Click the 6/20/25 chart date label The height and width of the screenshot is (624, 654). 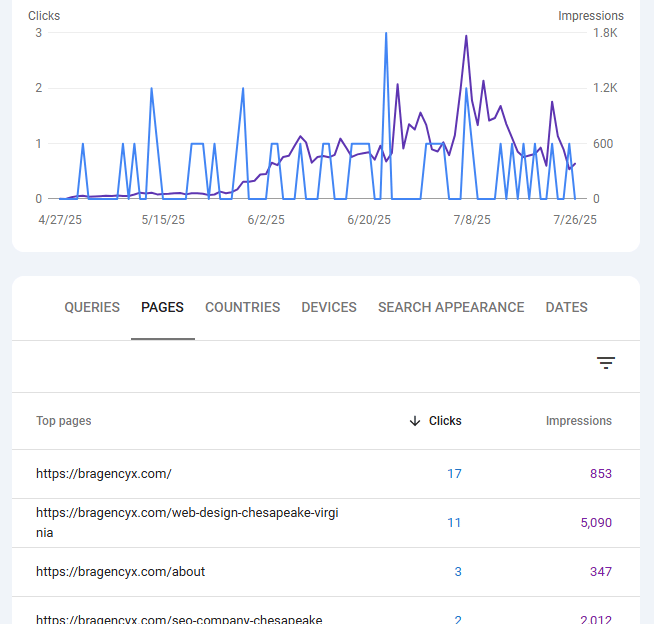pos(369,220)
